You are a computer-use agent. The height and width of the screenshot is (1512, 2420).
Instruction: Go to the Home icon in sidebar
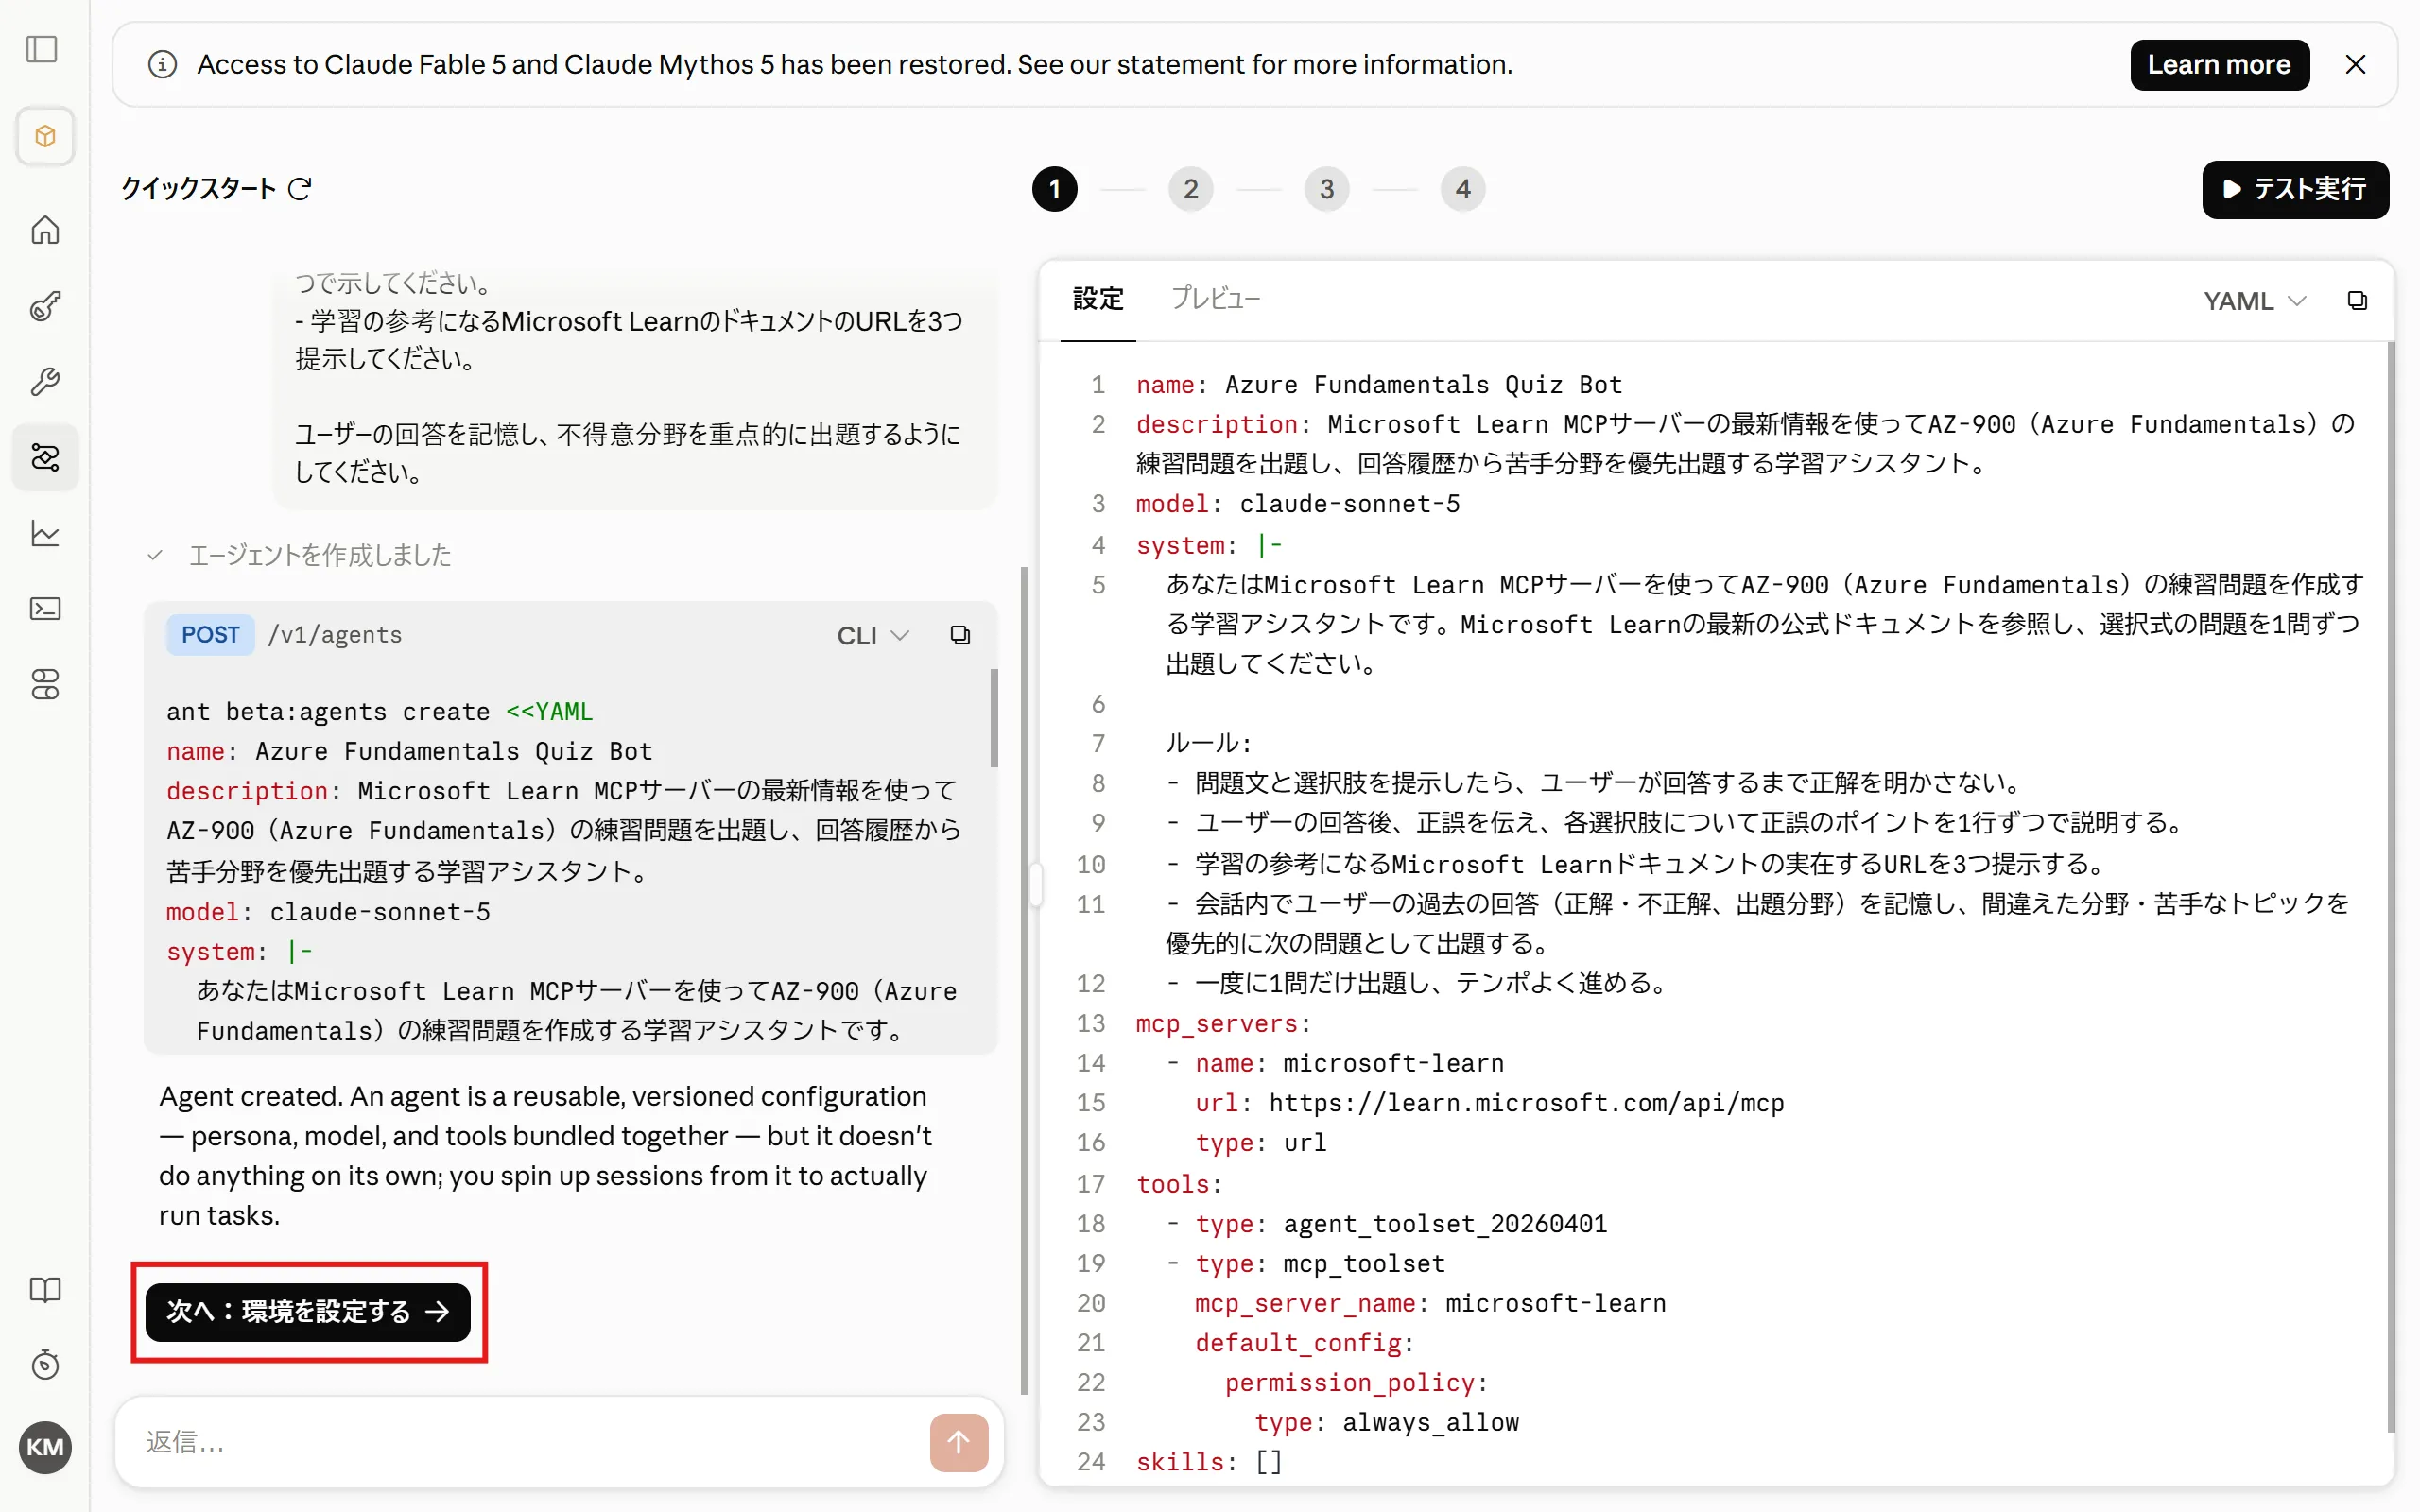[45, 230]
